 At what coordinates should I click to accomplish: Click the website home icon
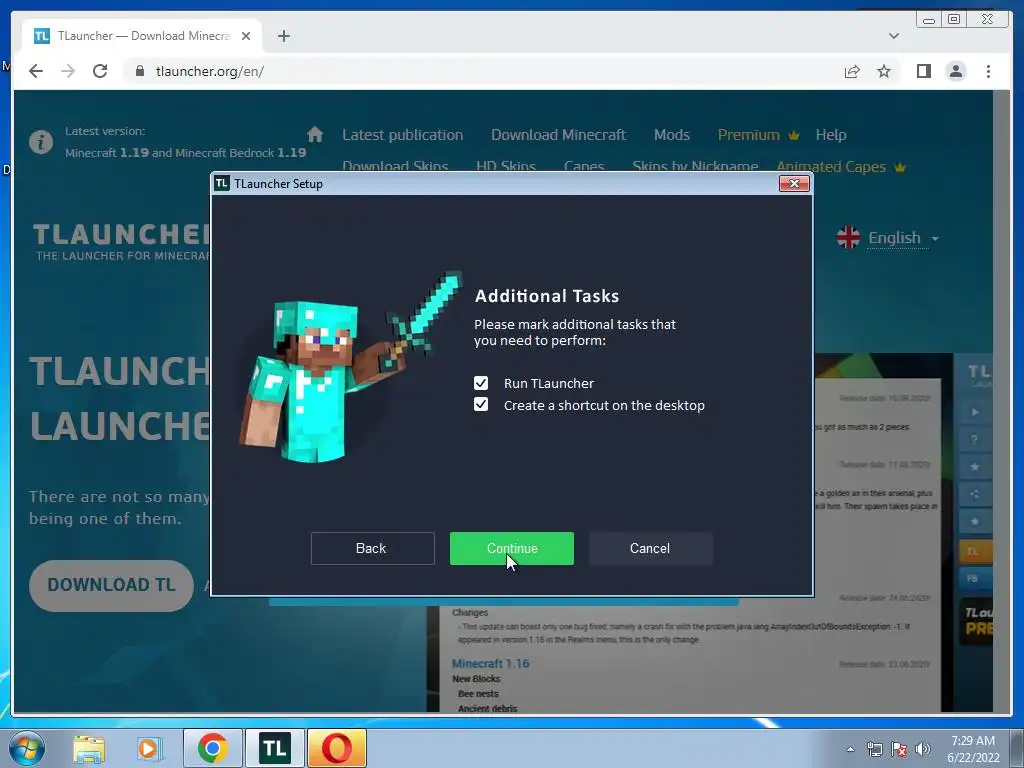(315, 135)
